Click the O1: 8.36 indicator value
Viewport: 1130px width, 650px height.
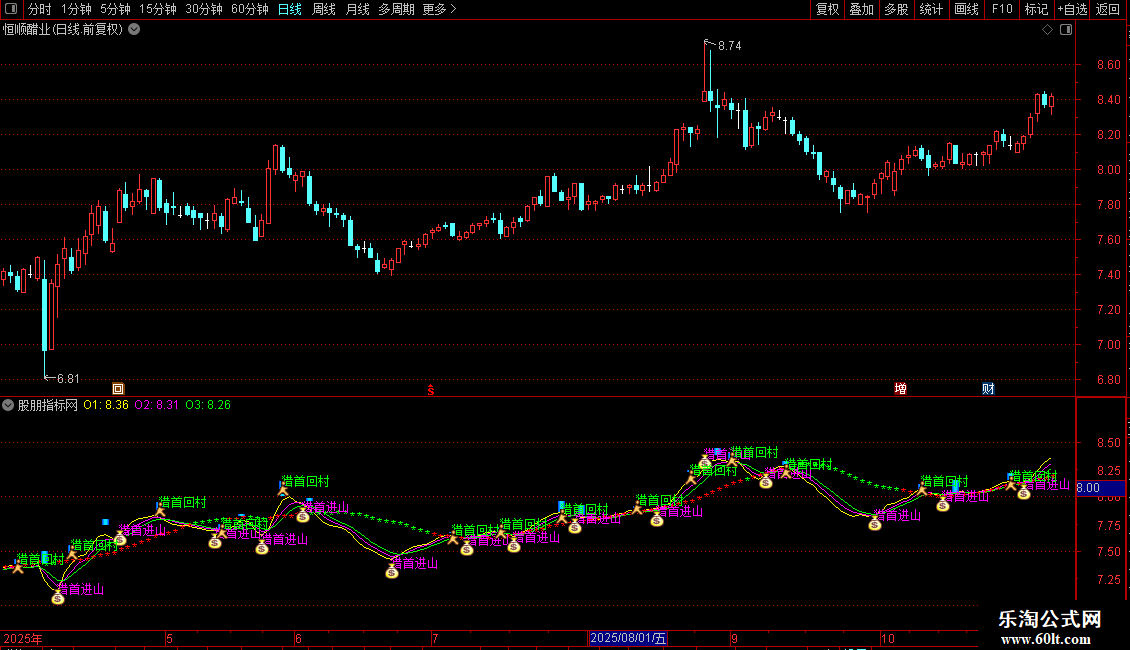click(106, 405)
